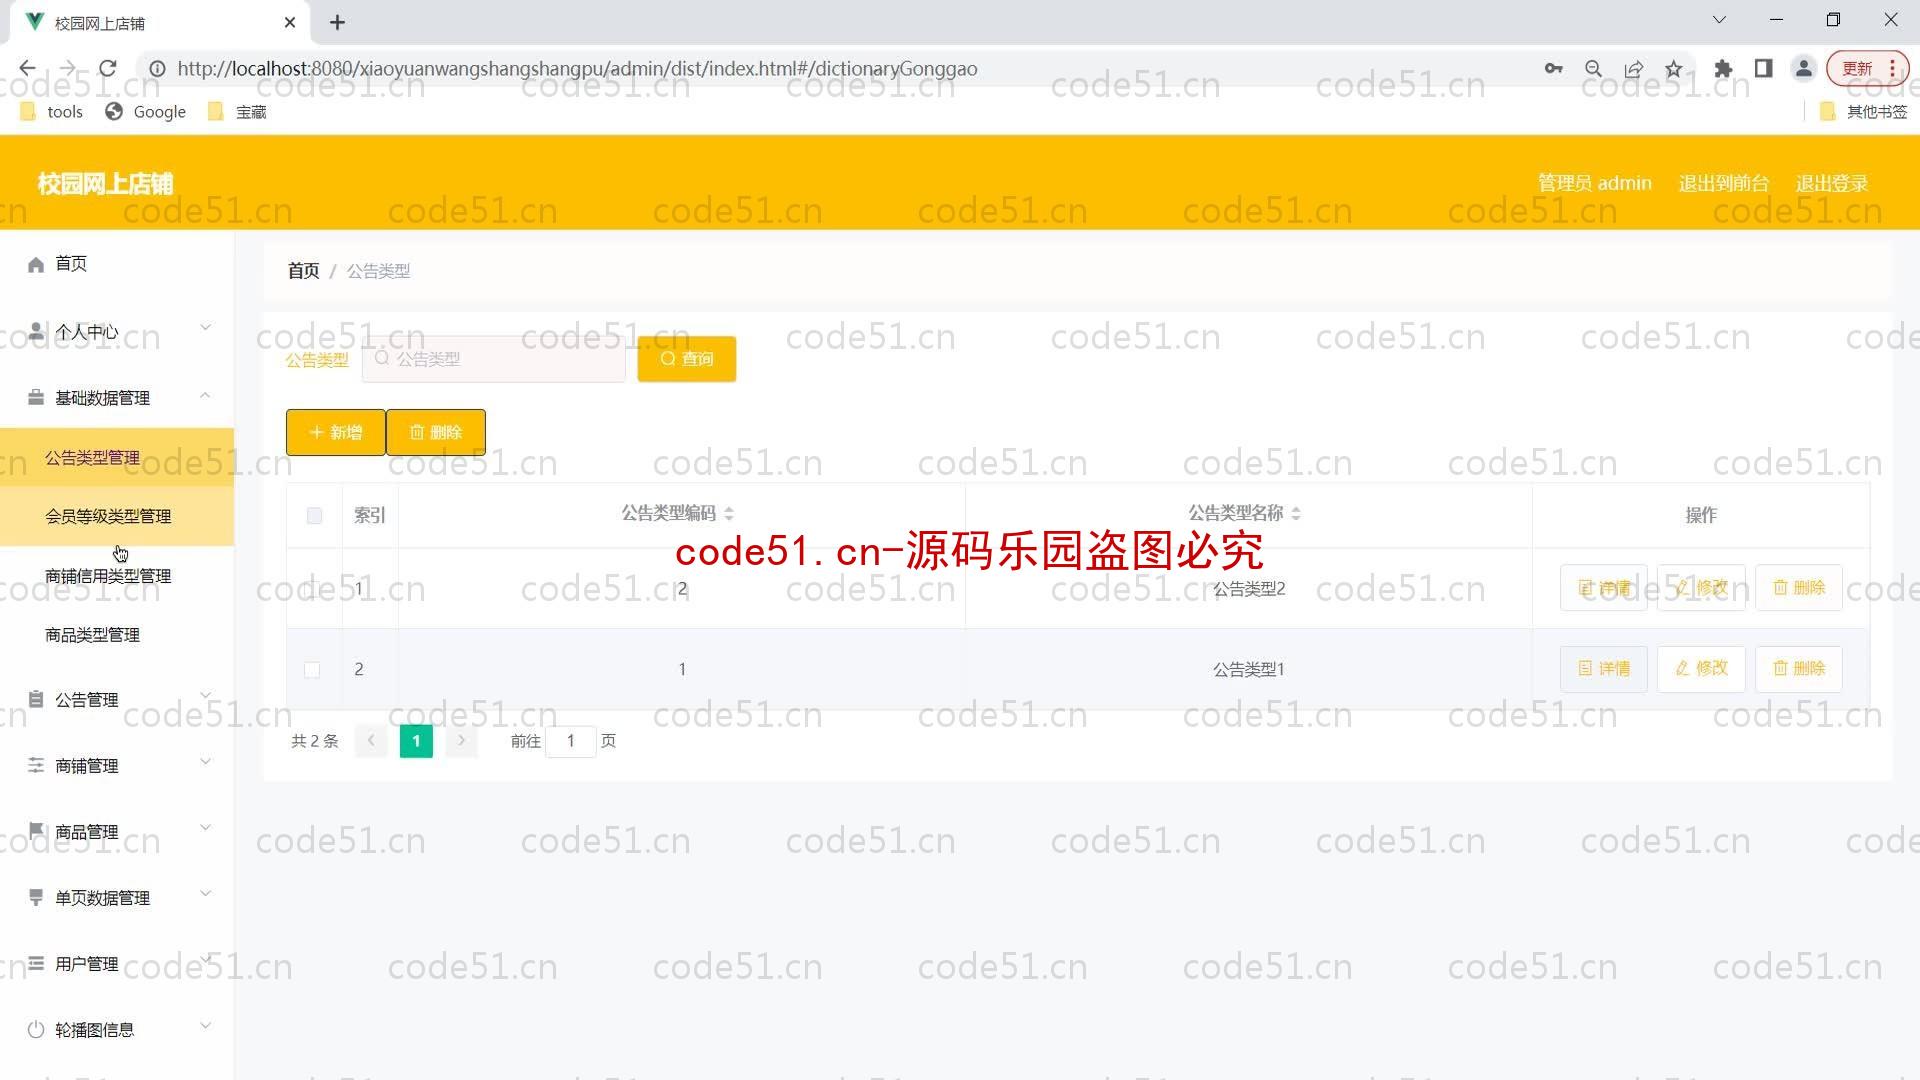Click the briefcase icon for 基础数据管理
This screenshot has height=1080, width=1920.
click(x=36, y=398)
